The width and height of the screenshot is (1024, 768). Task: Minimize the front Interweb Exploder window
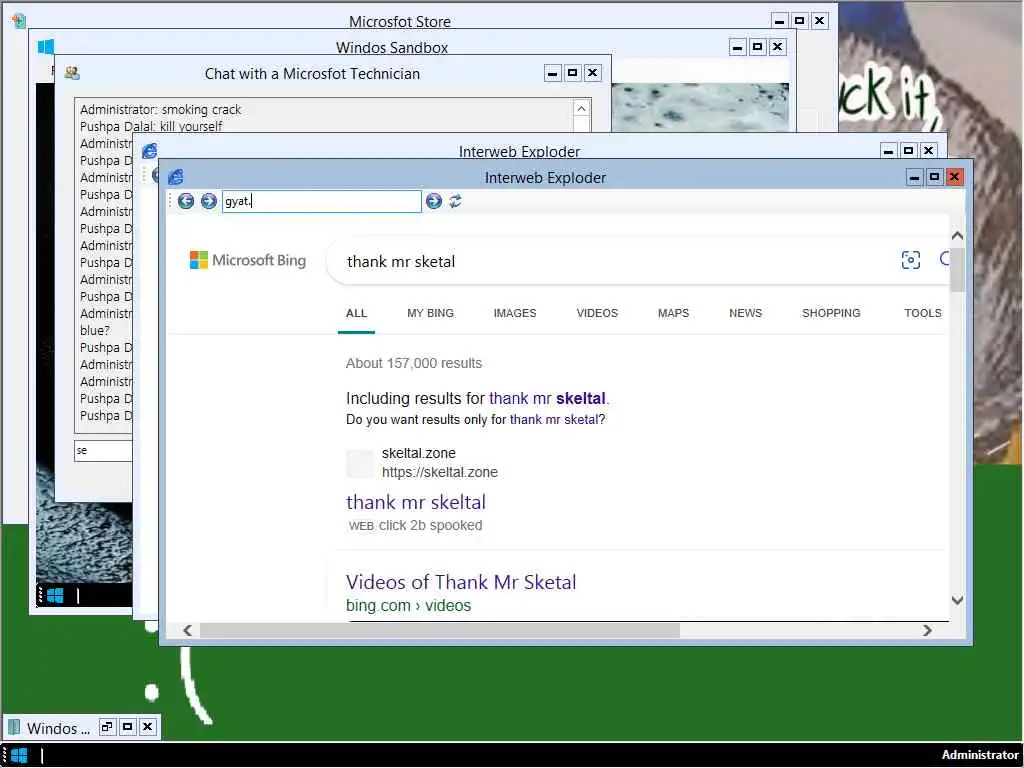914,177
